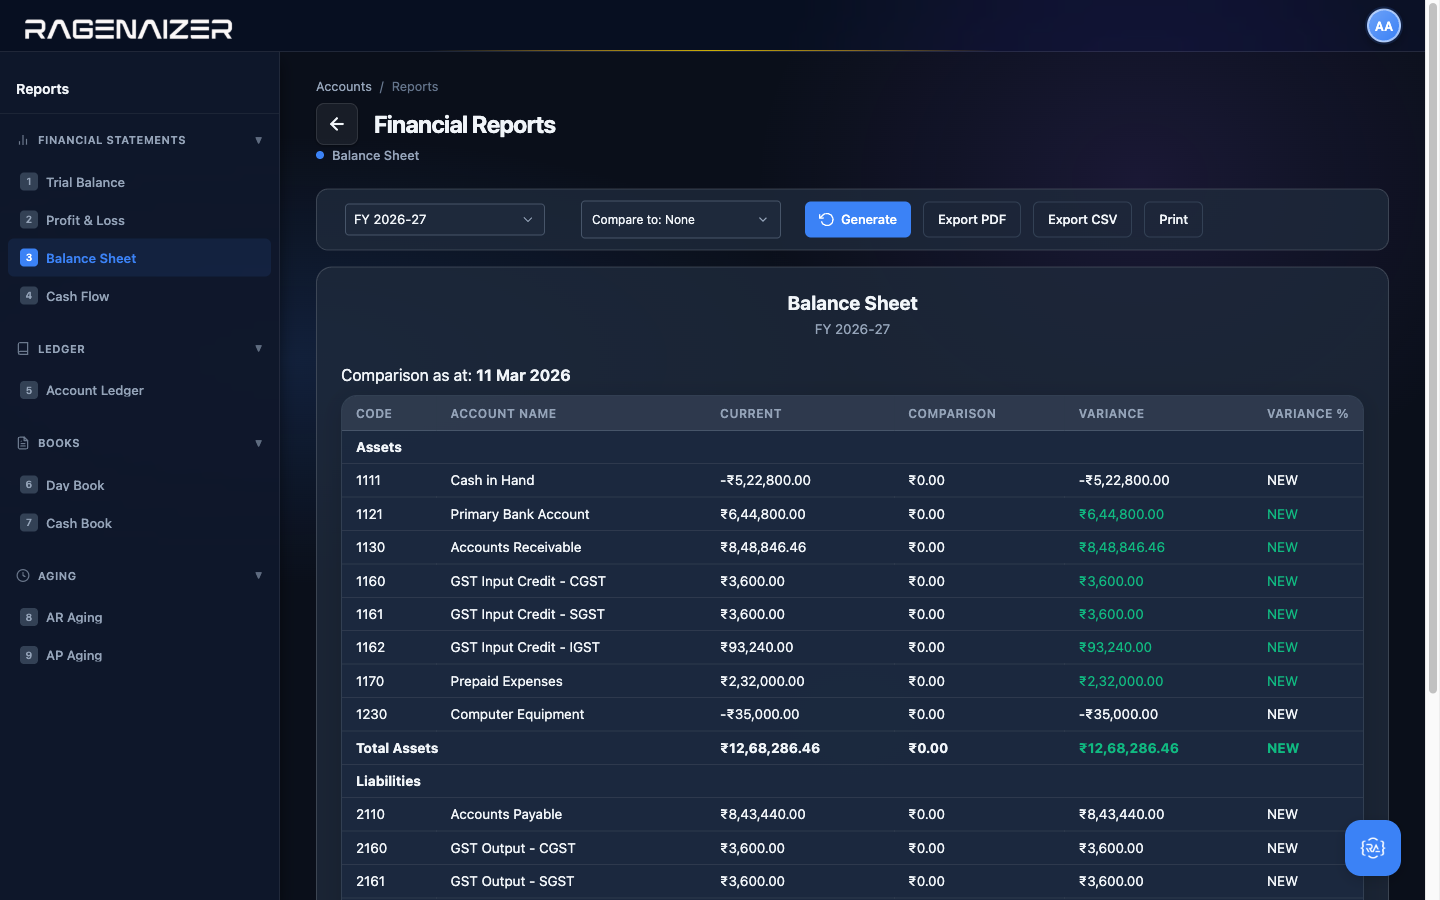Image resolution: width=1440 pixels, height=900 pixels.
Task: Open the AA user avatar menu
Action: (x=1384, y=27)
